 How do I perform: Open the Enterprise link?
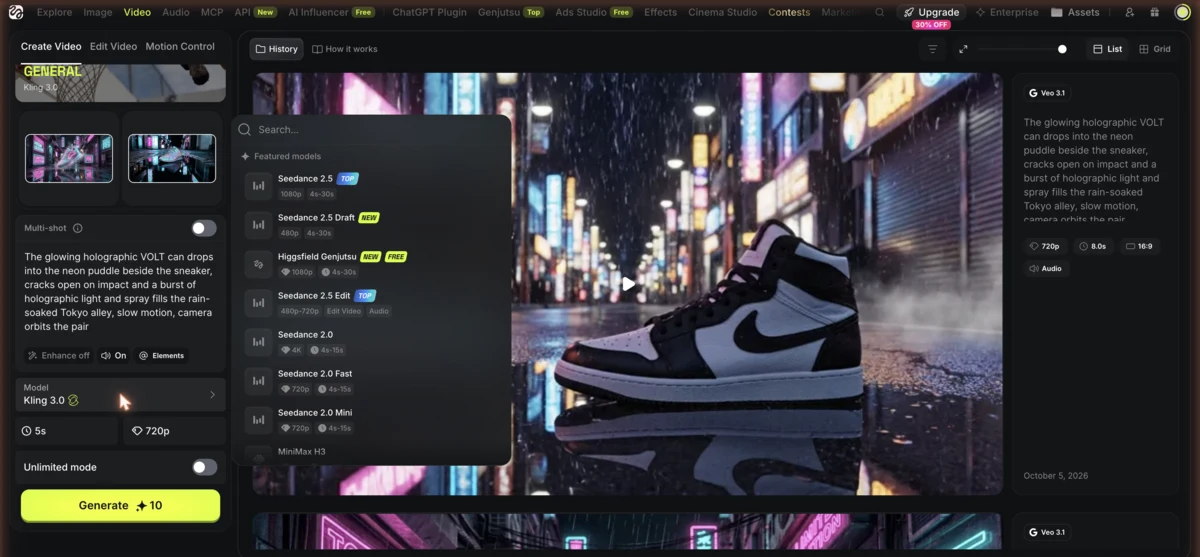[1007, 12]
